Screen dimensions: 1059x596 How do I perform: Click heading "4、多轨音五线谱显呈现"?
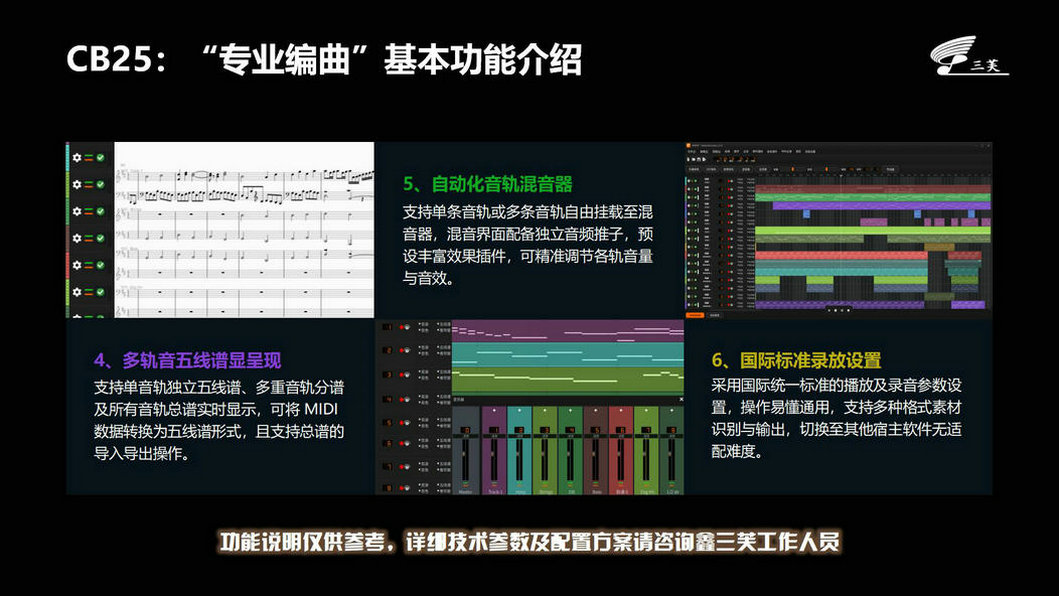pyautogui.click(x=187, y=360)
